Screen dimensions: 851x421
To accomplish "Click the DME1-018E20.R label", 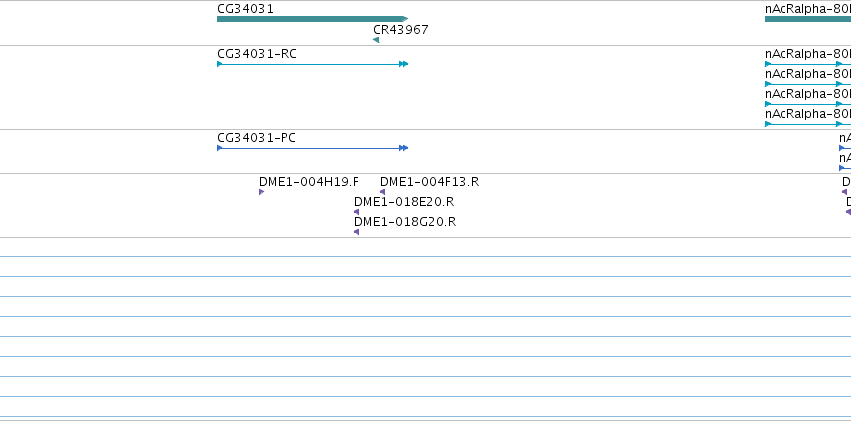I will point(404,202).
